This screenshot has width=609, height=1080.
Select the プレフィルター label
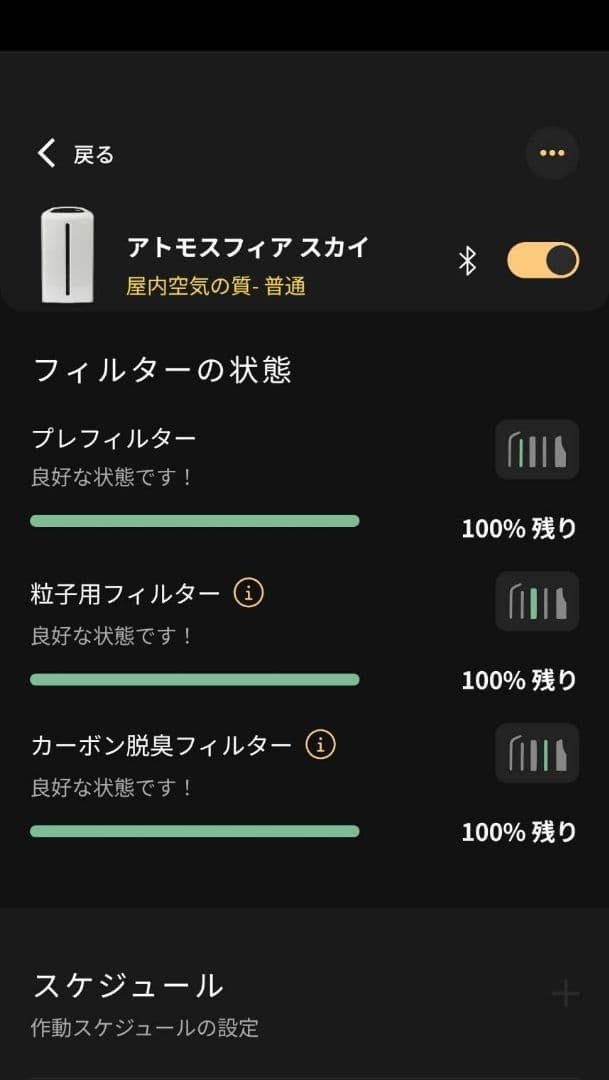coord(114,438)
